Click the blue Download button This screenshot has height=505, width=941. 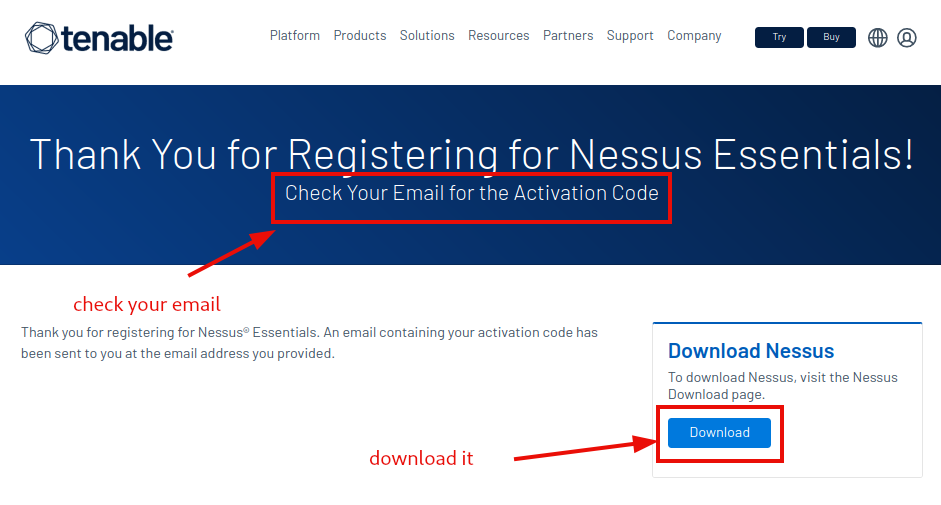719,432
